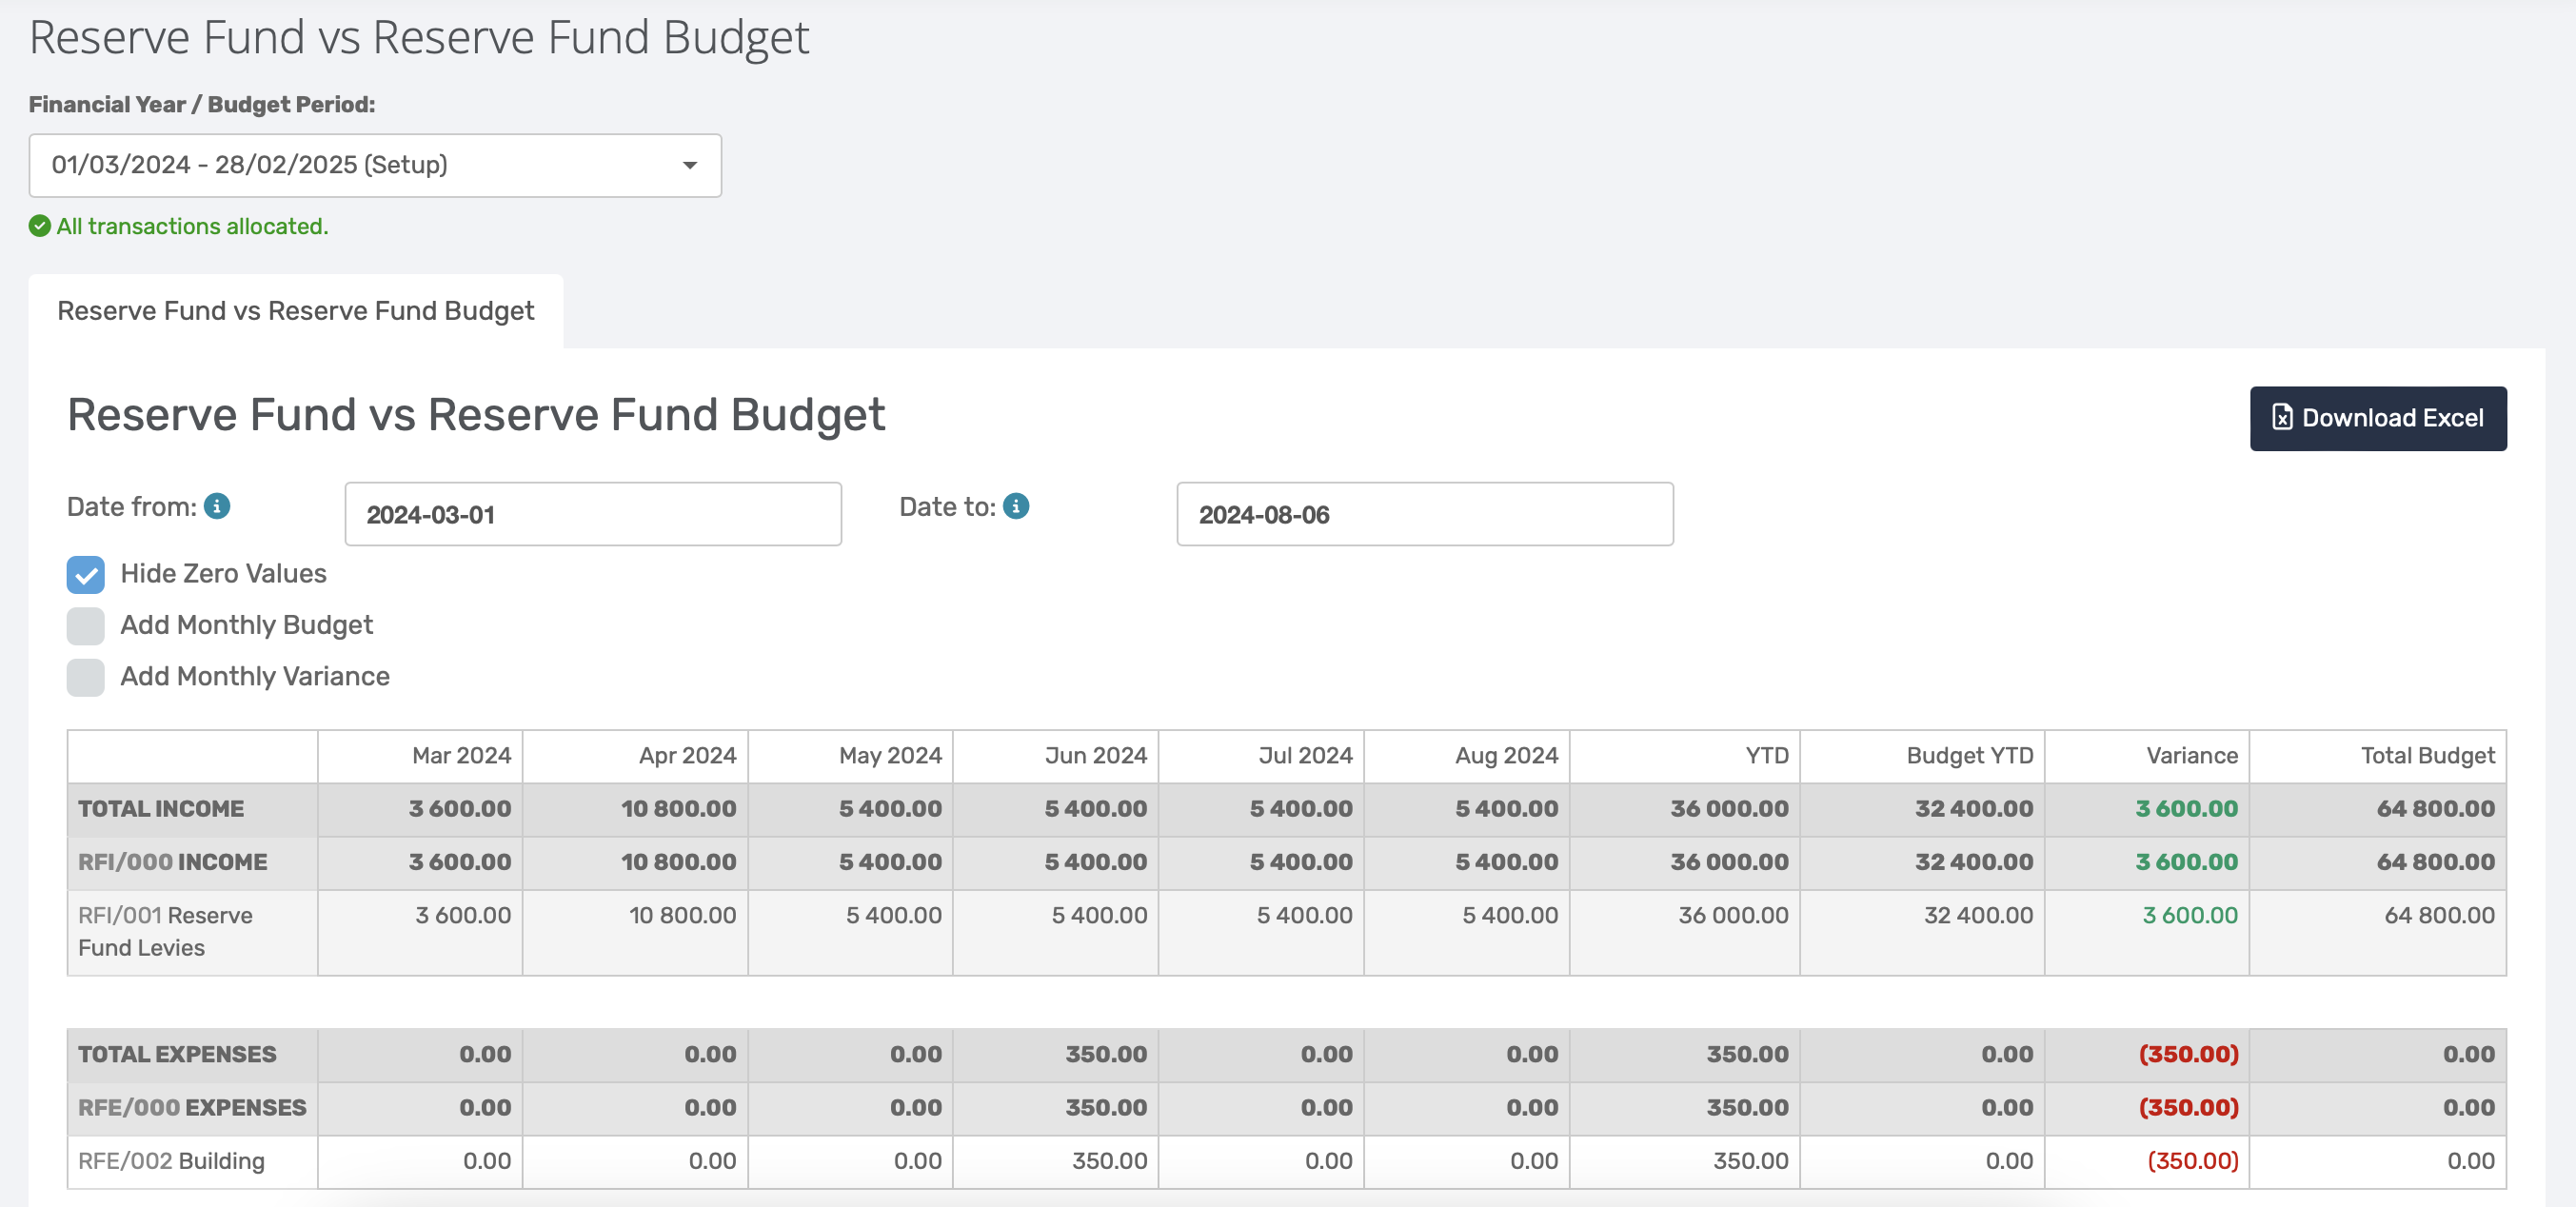Click the Variance column header
This screenshot has width=2576, height=1207.
[x=2191, y=755]
